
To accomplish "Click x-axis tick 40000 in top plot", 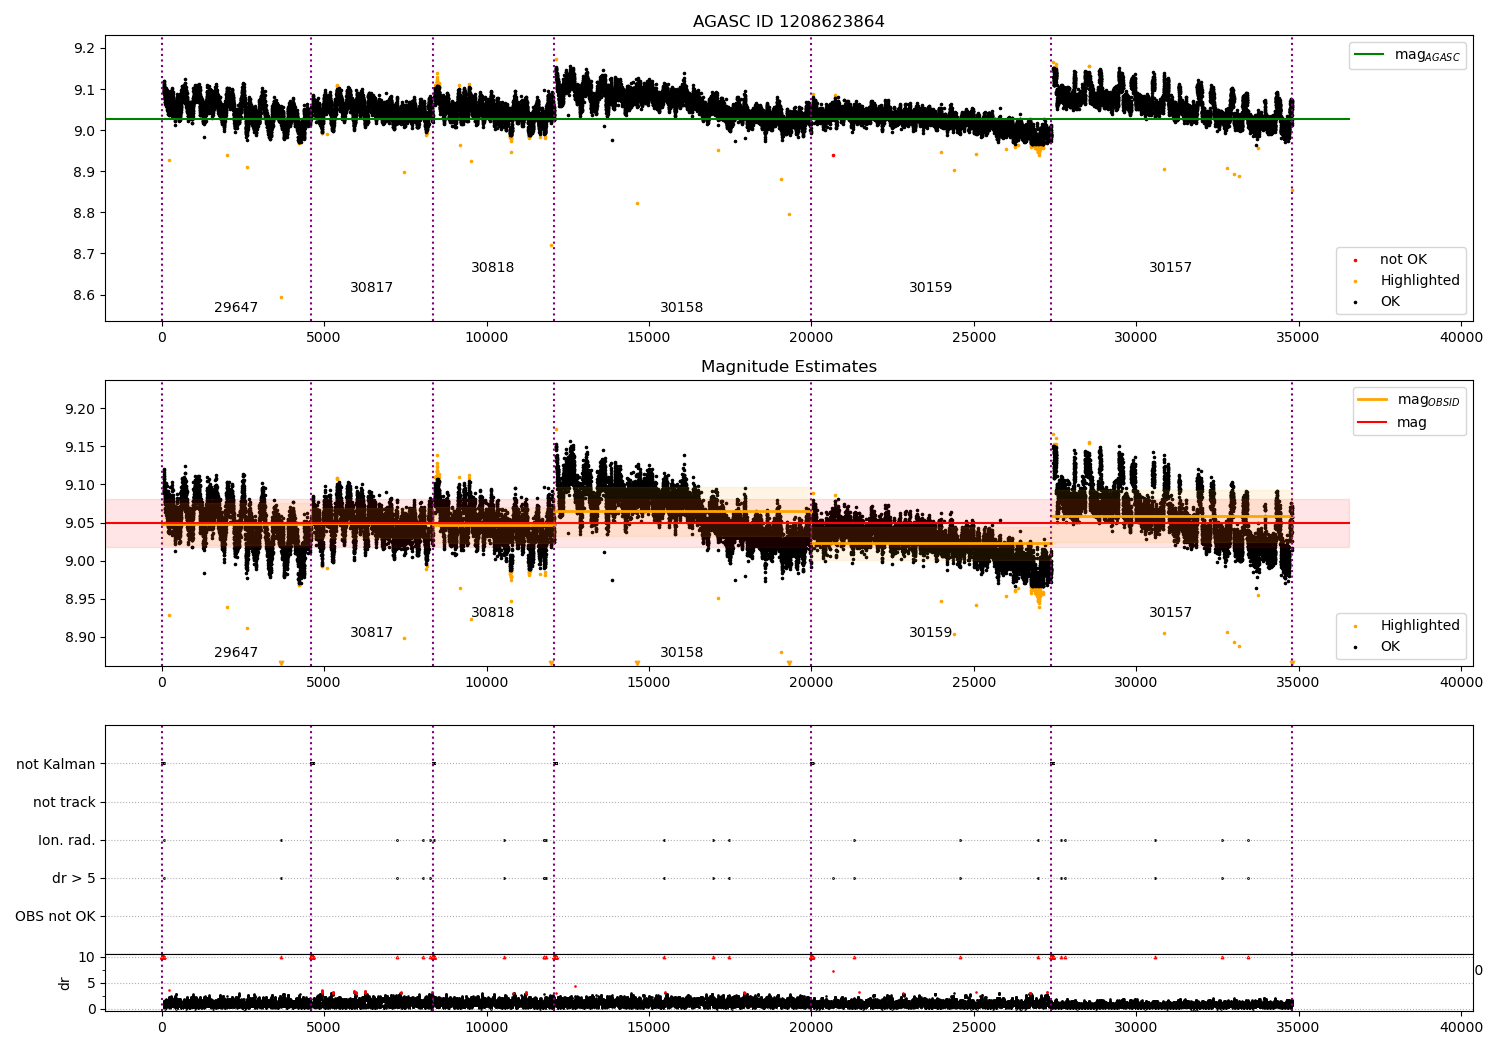I will pos(1461,338).
